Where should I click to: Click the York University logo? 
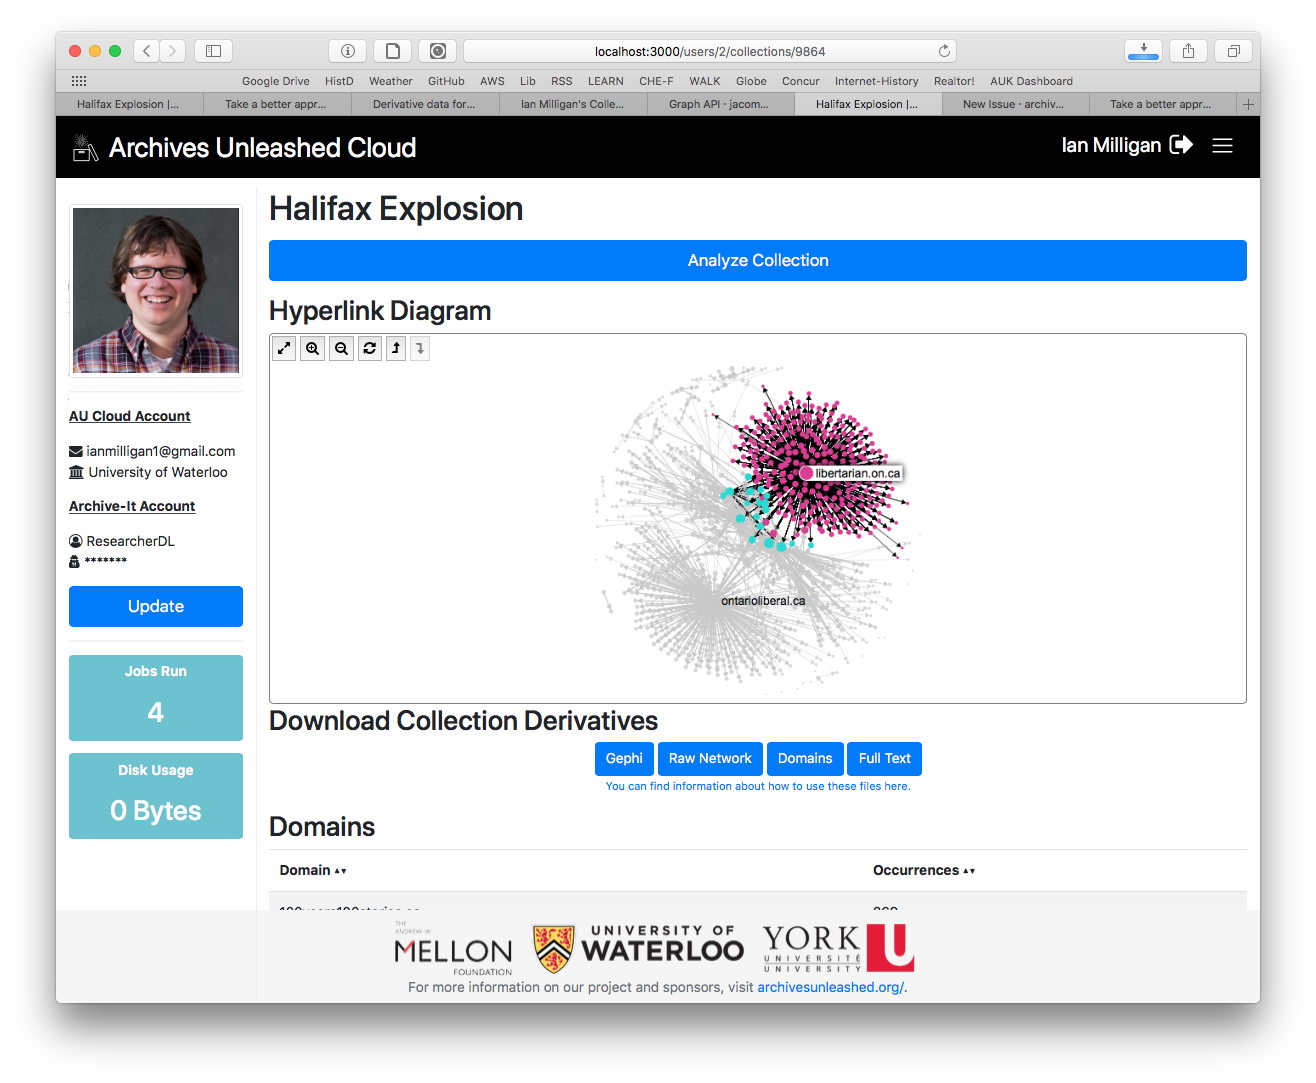pyautogui.click(x=838, y=948)
